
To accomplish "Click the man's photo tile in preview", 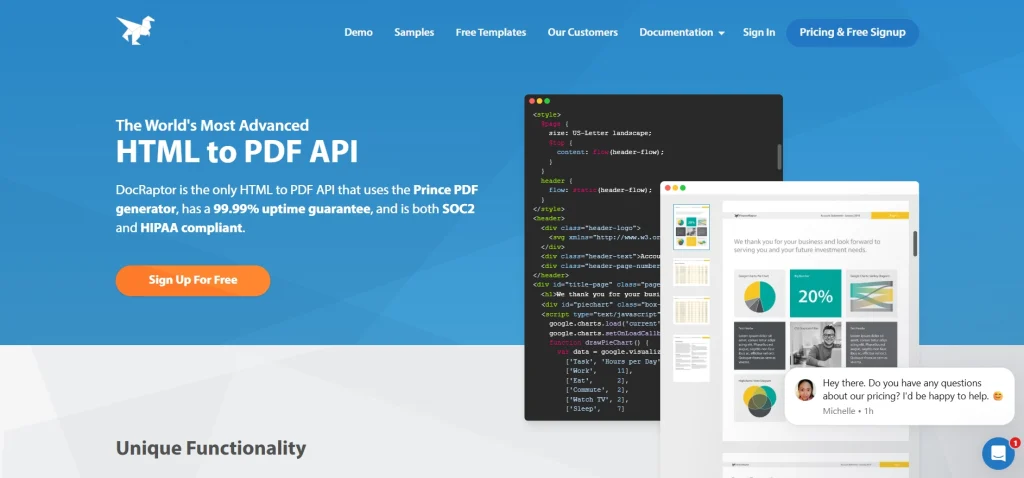I will click(815, 344).
